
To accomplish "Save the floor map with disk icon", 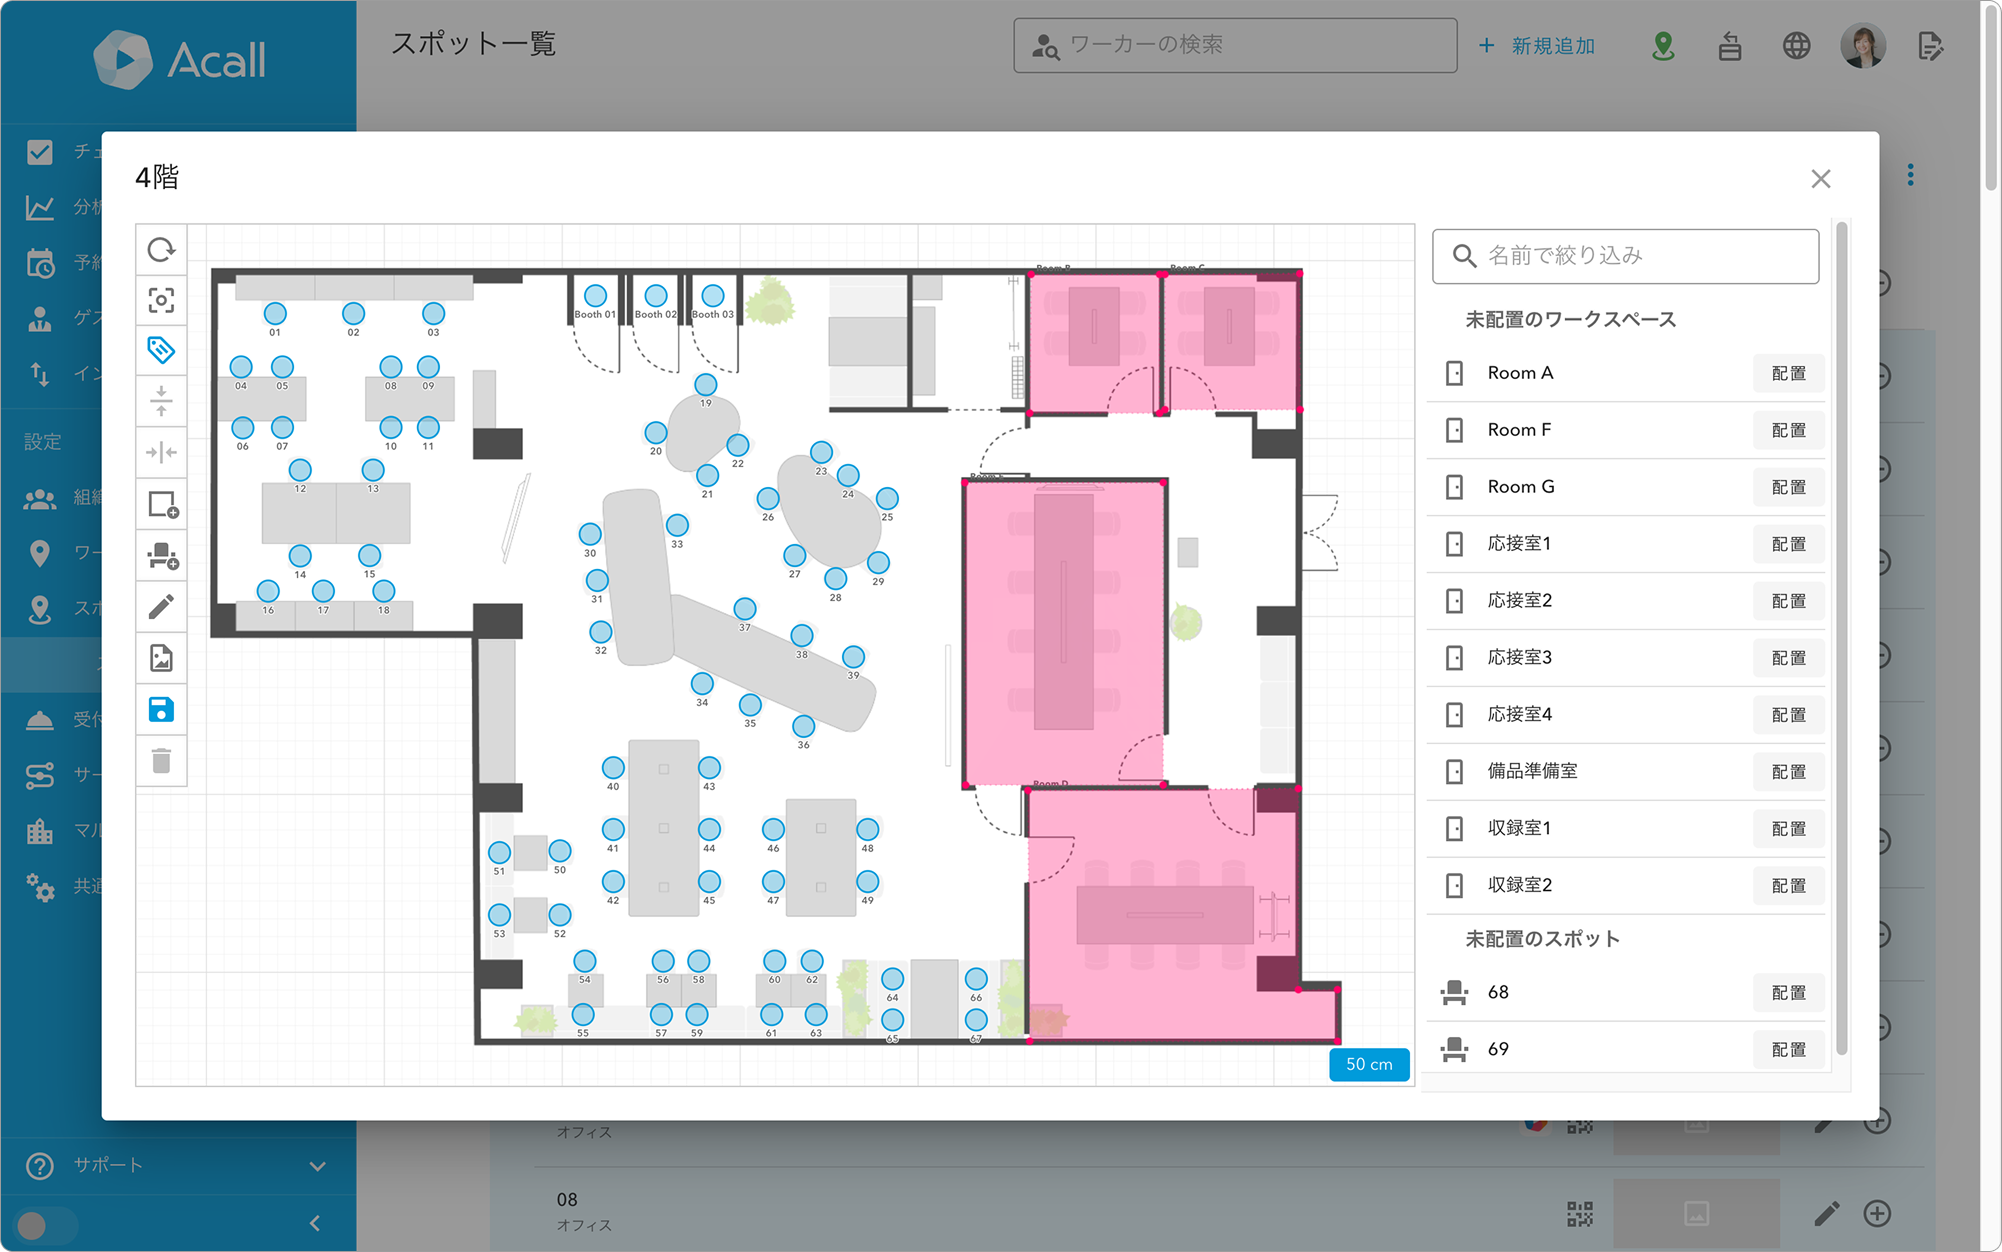I will [161, 709].
